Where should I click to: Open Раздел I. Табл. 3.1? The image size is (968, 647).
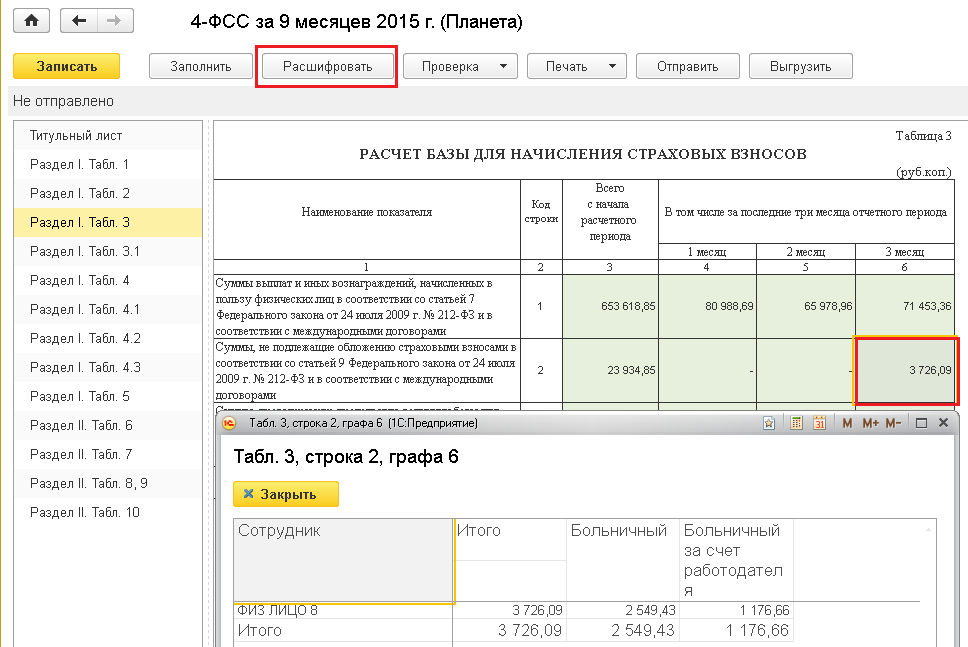tap(108, 251)
